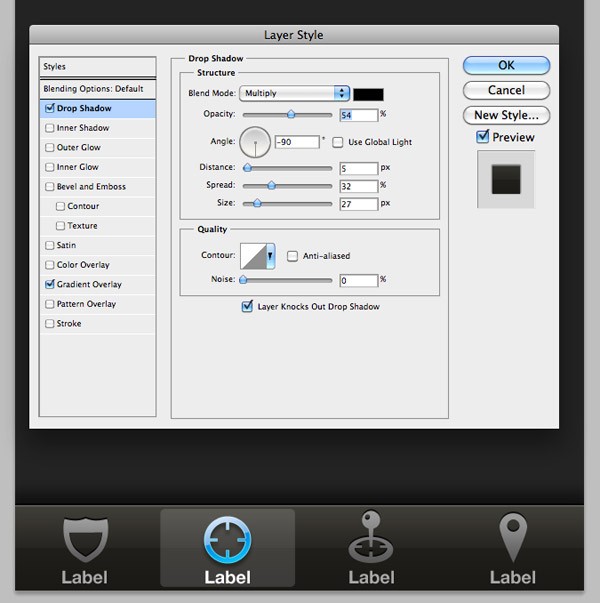Check the Anti-aliased option
The width and height of the screenshot is (600, 603).
pyautogui.click(x=292, y=256)
